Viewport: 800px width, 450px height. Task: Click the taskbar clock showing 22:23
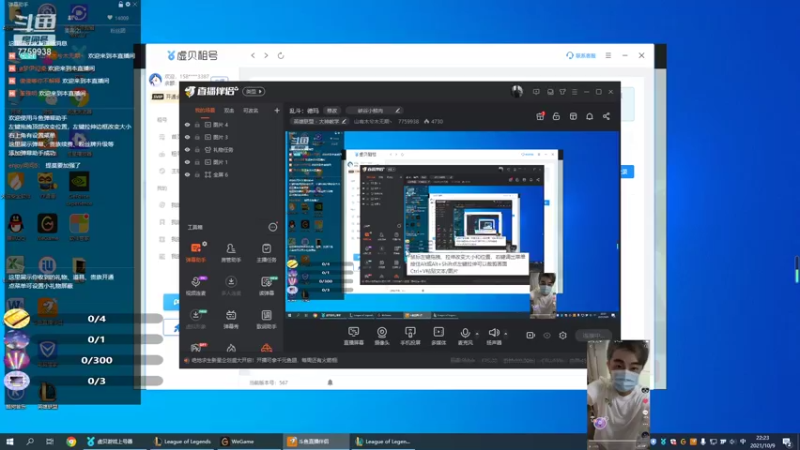[x=763, y=441]
